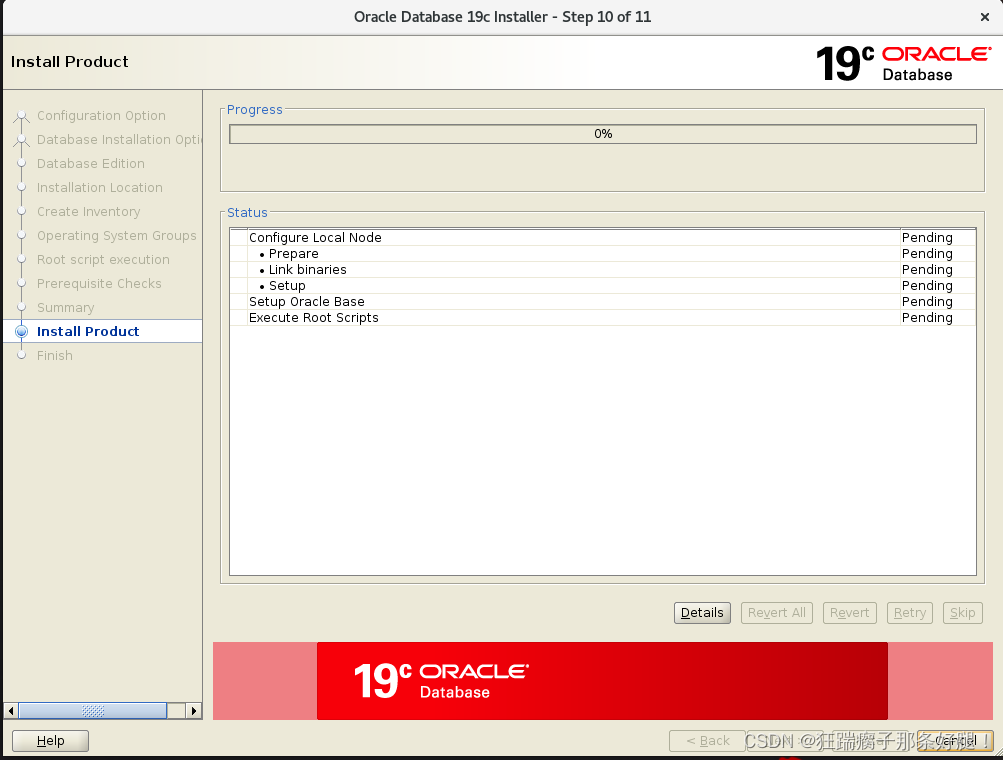Image resolution: width=1003 pixels, height=760 pixels.
Task: Click the right arrow of the bottom scrollbar
Action: 192,710
